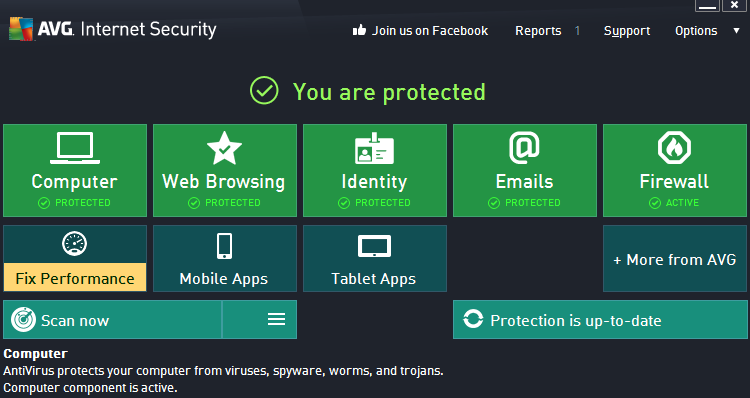Image resolution: width=750 pixels, height=398 pixels.
Task: Click the Computer tile title text
Action: [x=75, y=182]
